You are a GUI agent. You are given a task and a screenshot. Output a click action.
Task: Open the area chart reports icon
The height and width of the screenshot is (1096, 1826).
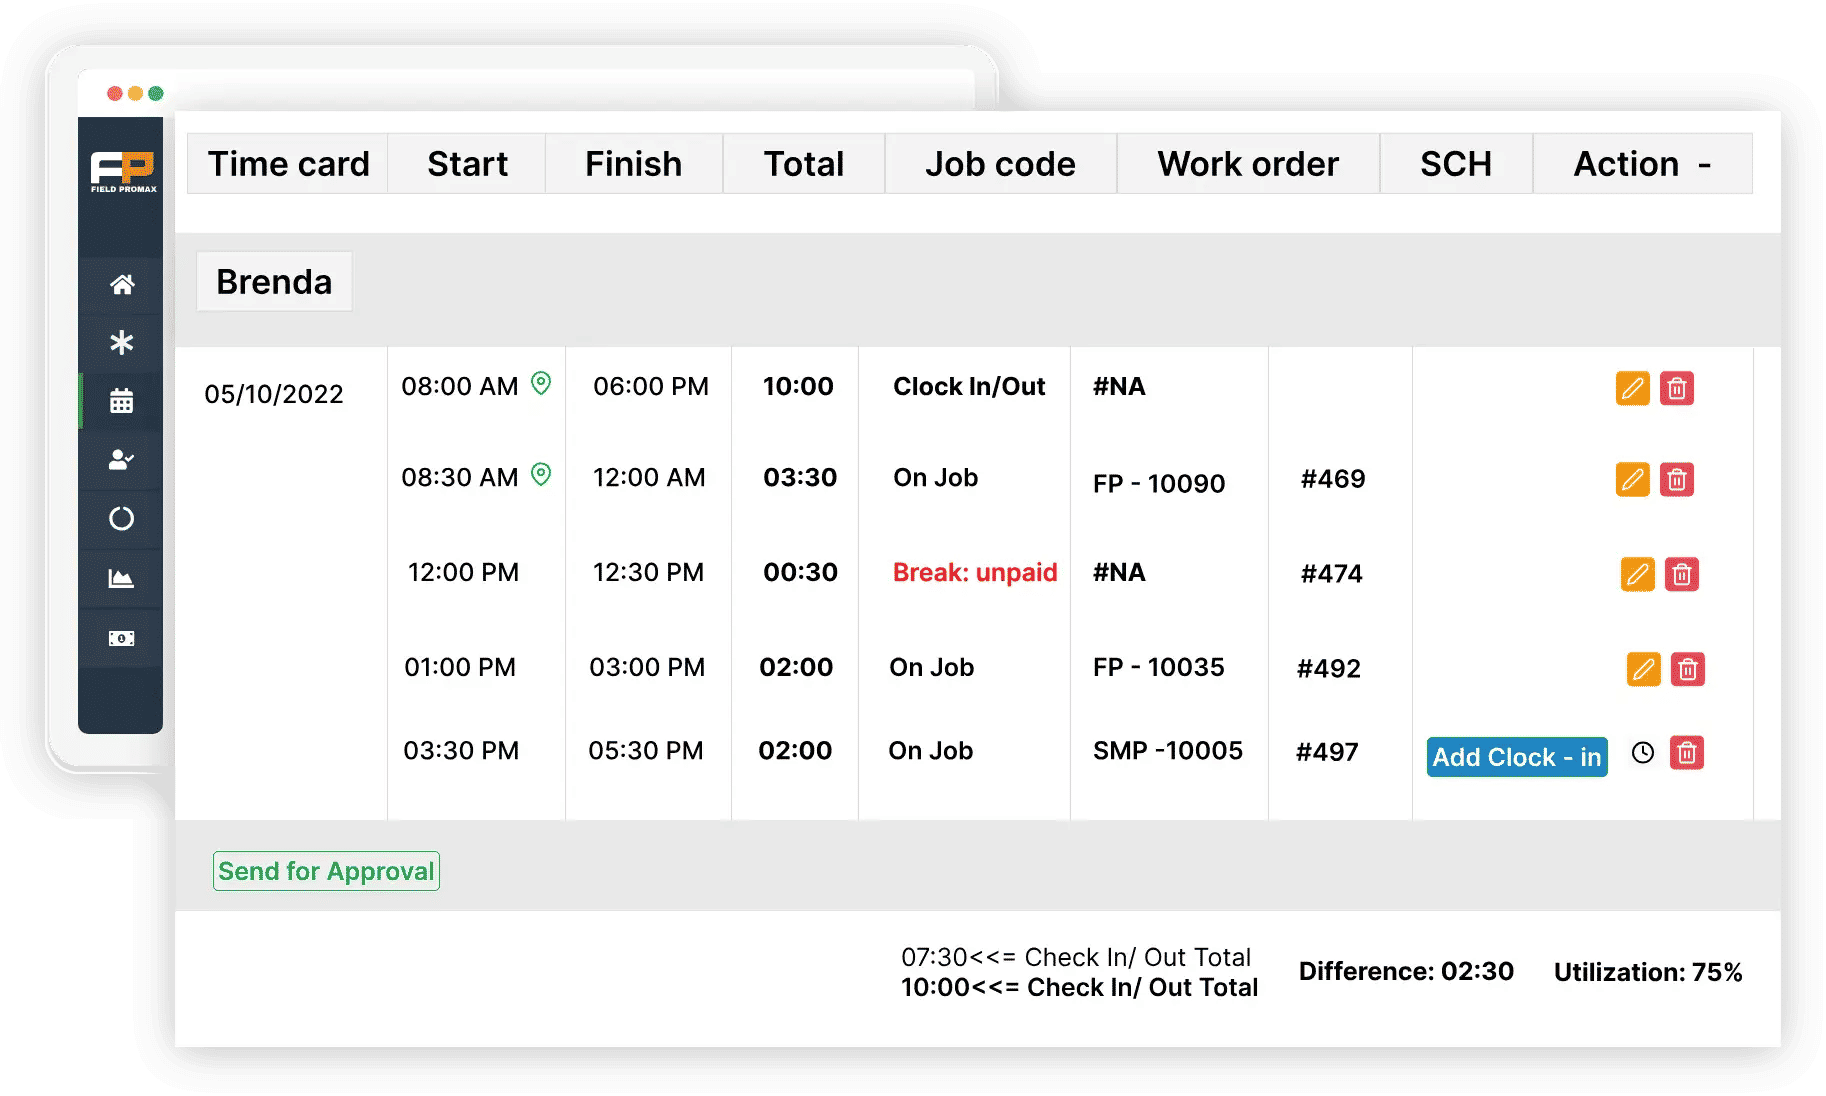pyautogui.click(x=122, y=579)
